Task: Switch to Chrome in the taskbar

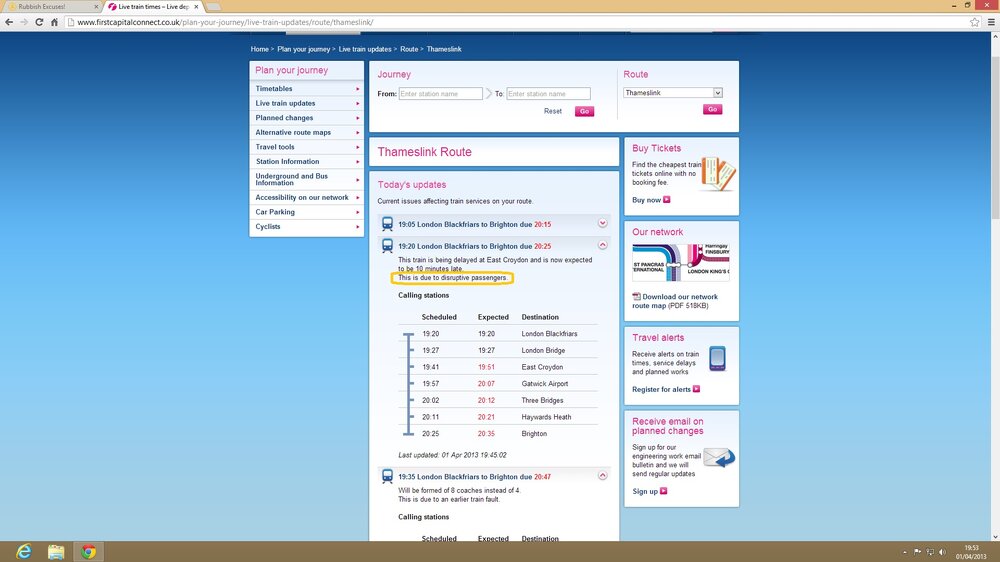Action: 89,552
